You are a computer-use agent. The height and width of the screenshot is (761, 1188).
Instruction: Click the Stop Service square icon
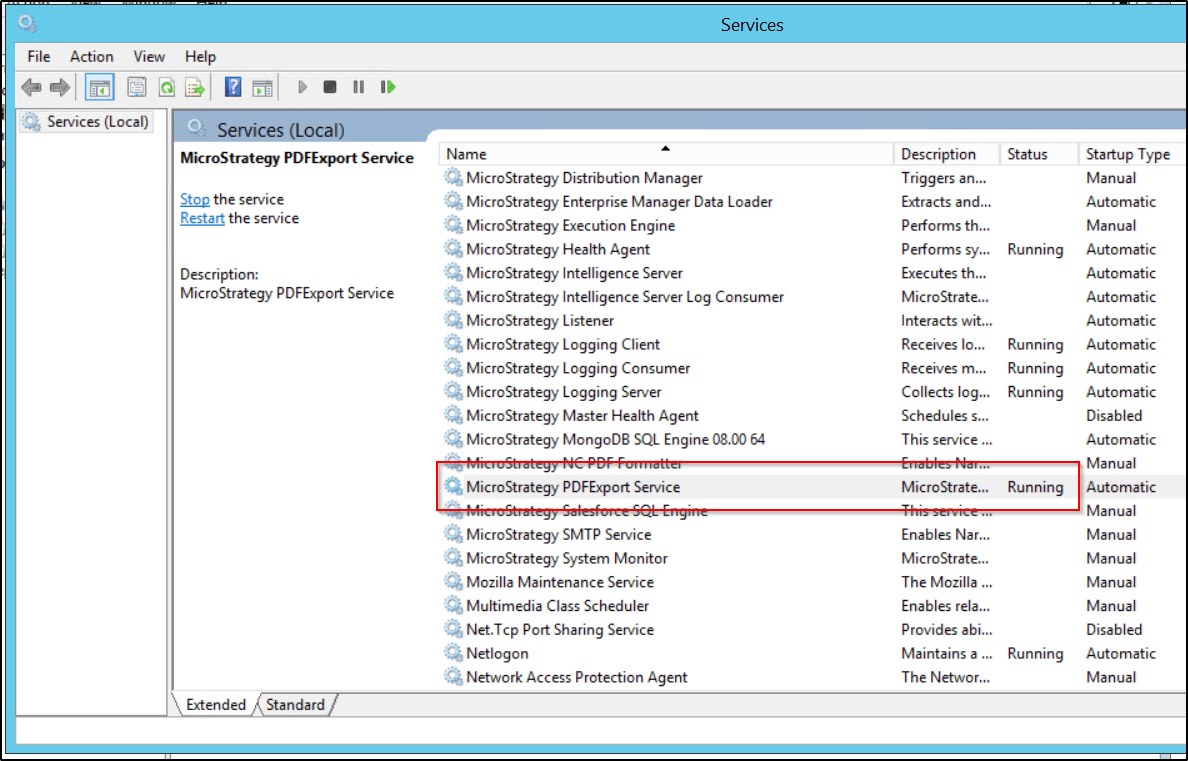(x=330, y=87)
